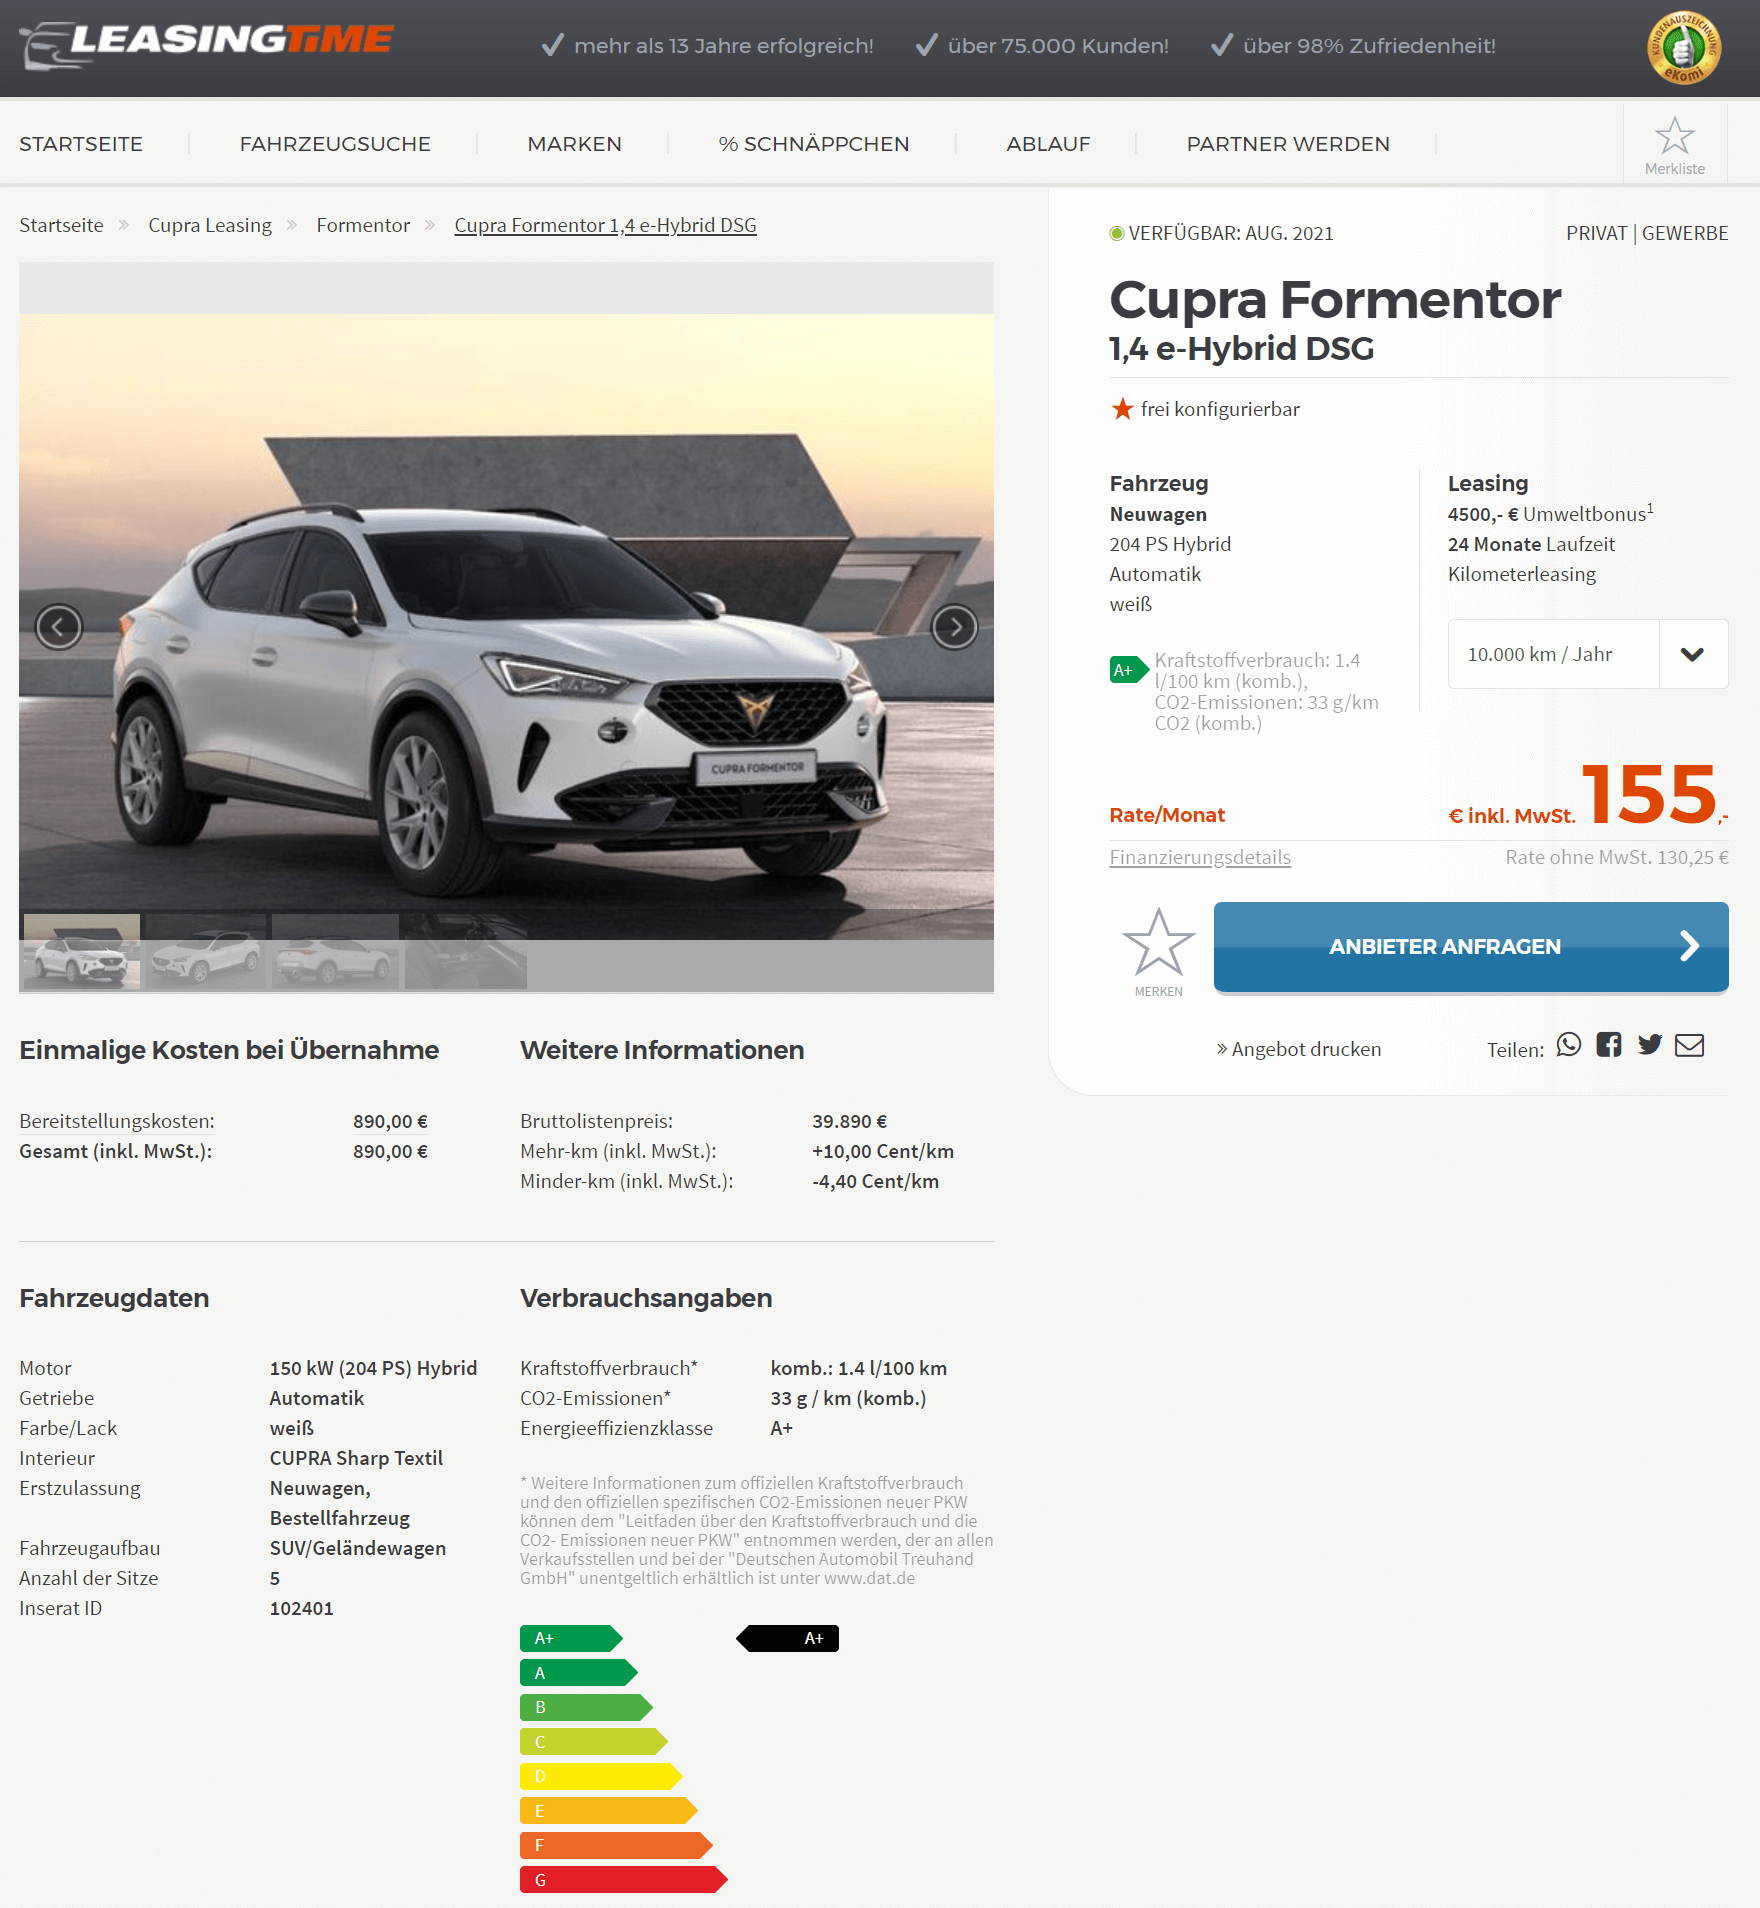Click green B energy class bar
1760x1908 pixels.
tap(586, 1707)
